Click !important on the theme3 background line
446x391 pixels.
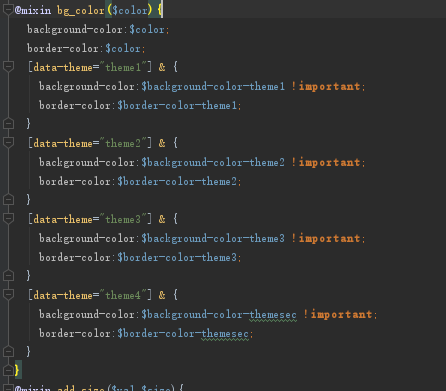pyautogui.click(x=326, y=239)
